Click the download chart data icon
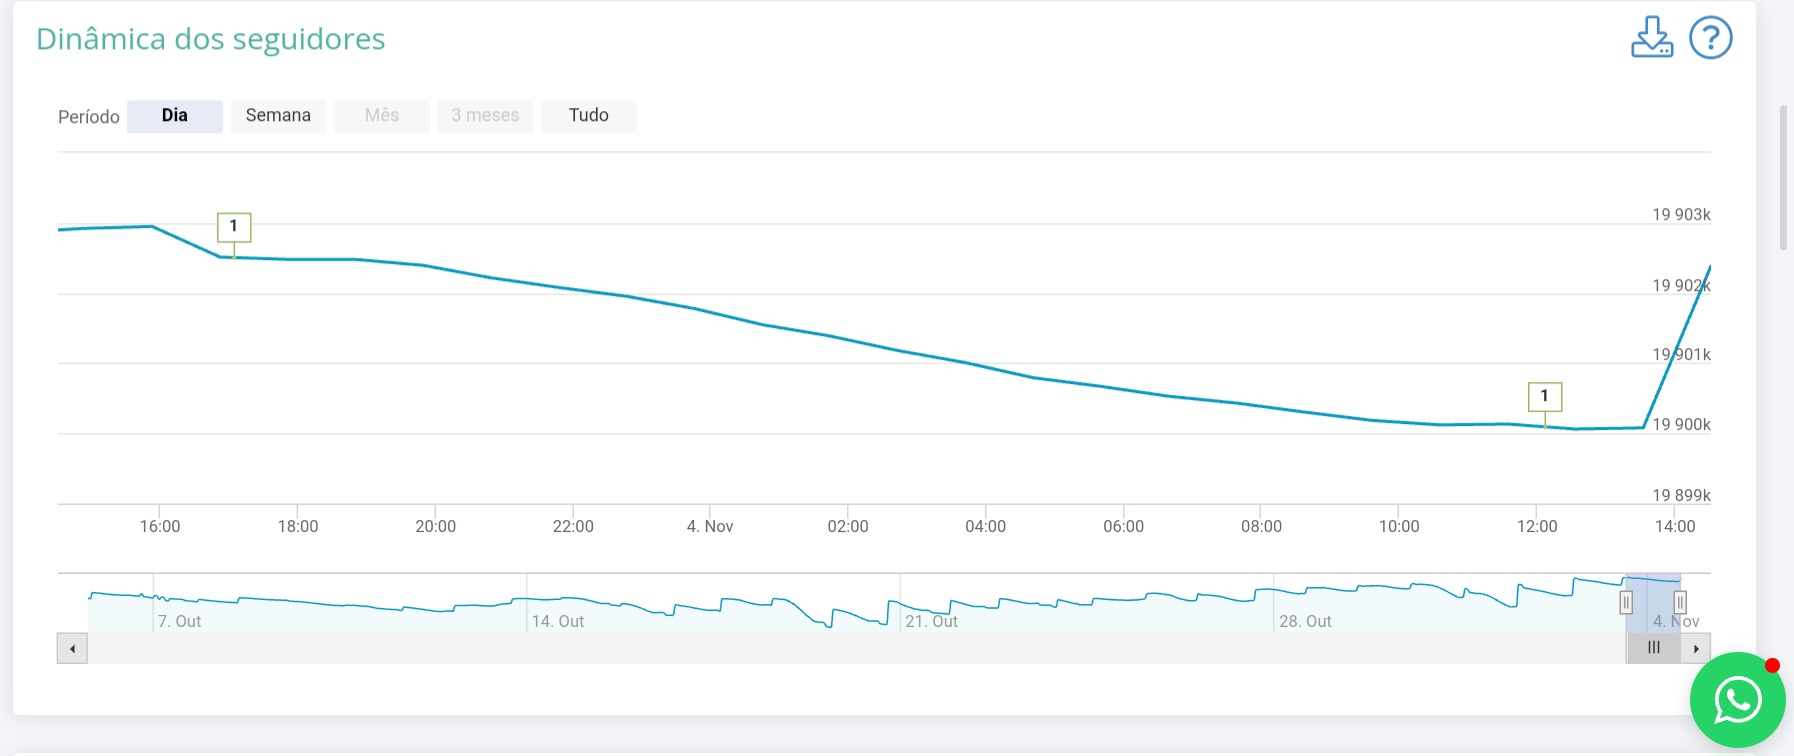 [1651, 38]
